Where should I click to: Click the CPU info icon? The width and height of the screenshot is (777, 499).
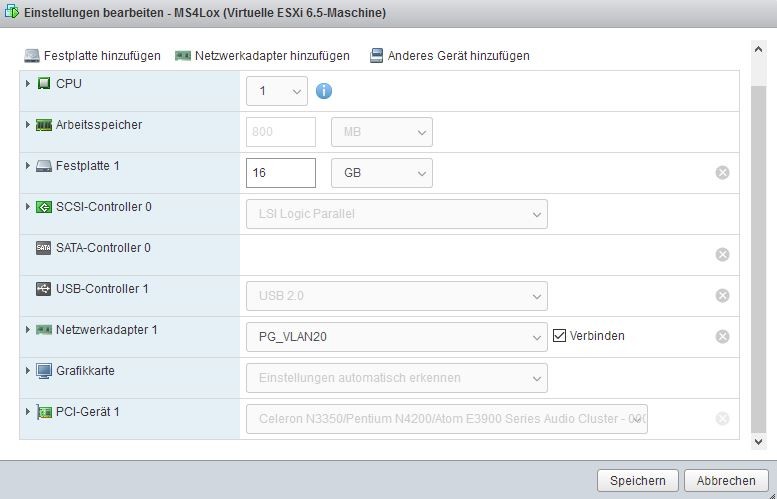[x=324, y=91]
